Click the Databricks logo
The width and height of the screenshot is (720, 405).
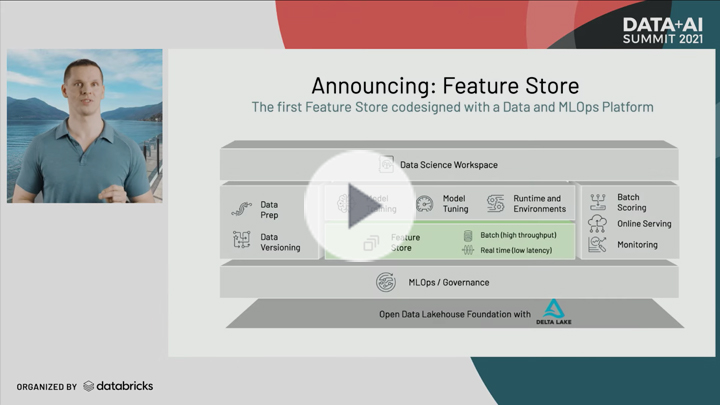[x=118, y=386]
